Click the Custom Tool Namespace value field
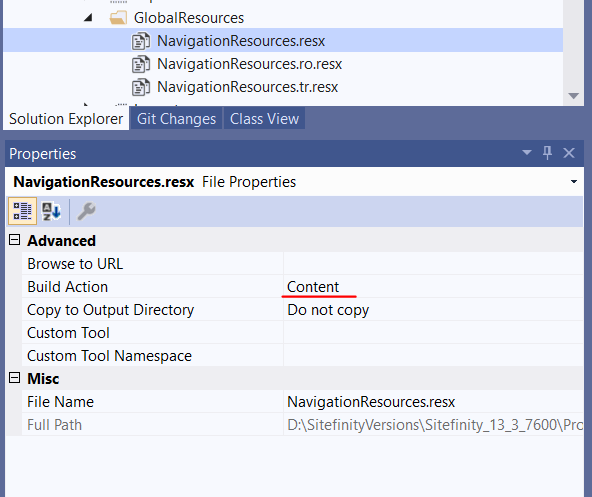This screenshot has height=497, width=592. coord(433,356)
